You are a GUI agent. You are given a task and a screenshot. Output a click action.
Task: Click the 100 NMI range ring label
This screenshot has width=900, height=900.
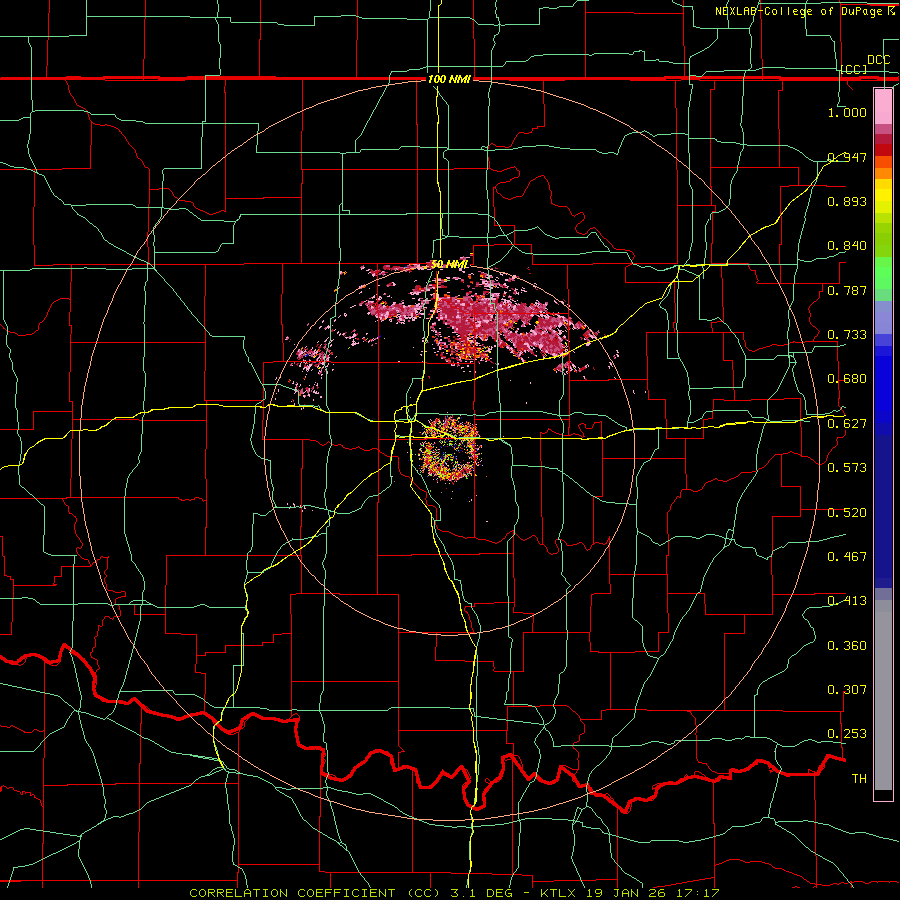[x=449, y=79]
